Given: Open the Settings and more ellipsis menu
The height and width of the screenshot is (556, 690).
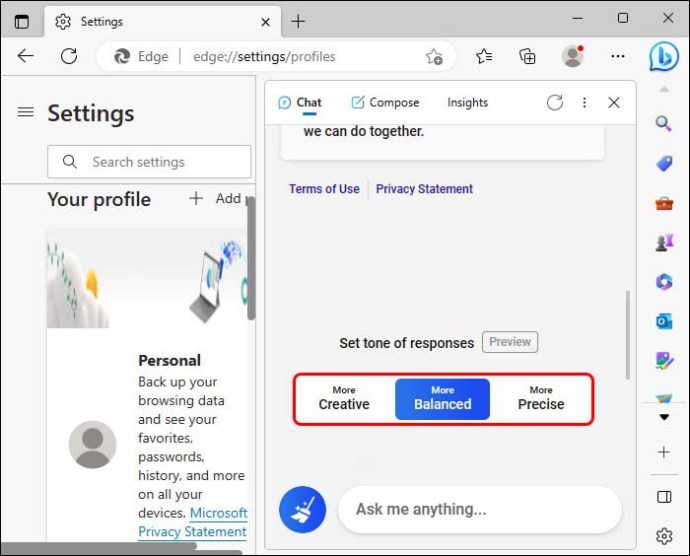Looking at the screenshot, I should (x=618, y=56).
